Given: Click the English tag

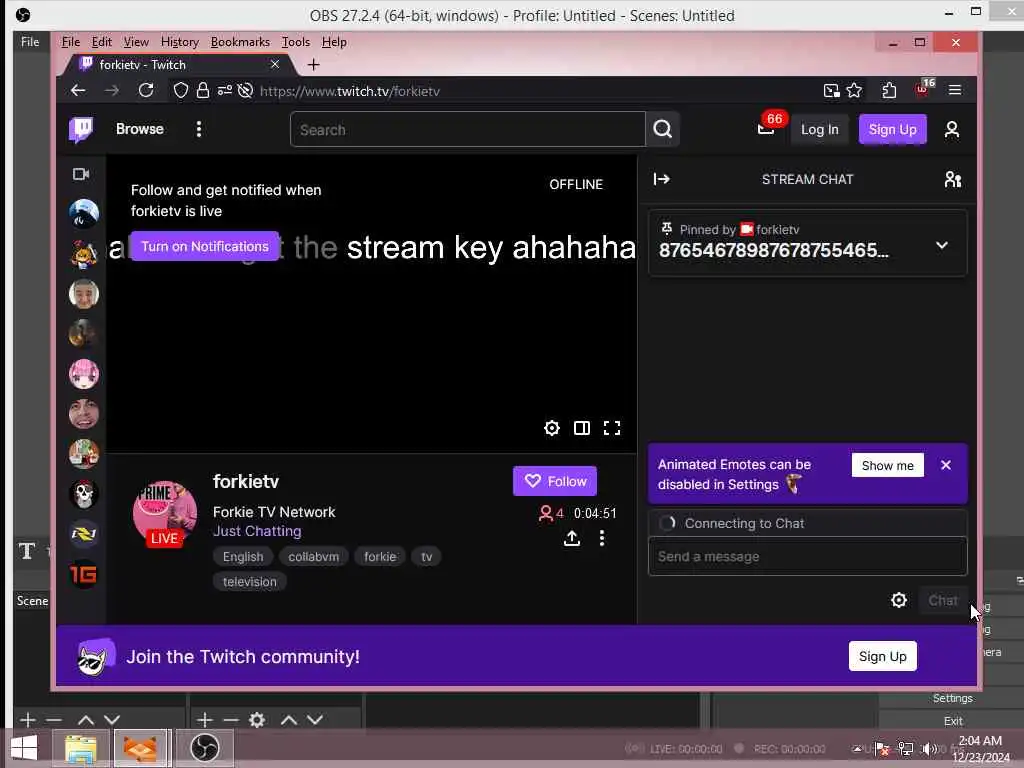Looking at the screenshot, I should point(243,556).
